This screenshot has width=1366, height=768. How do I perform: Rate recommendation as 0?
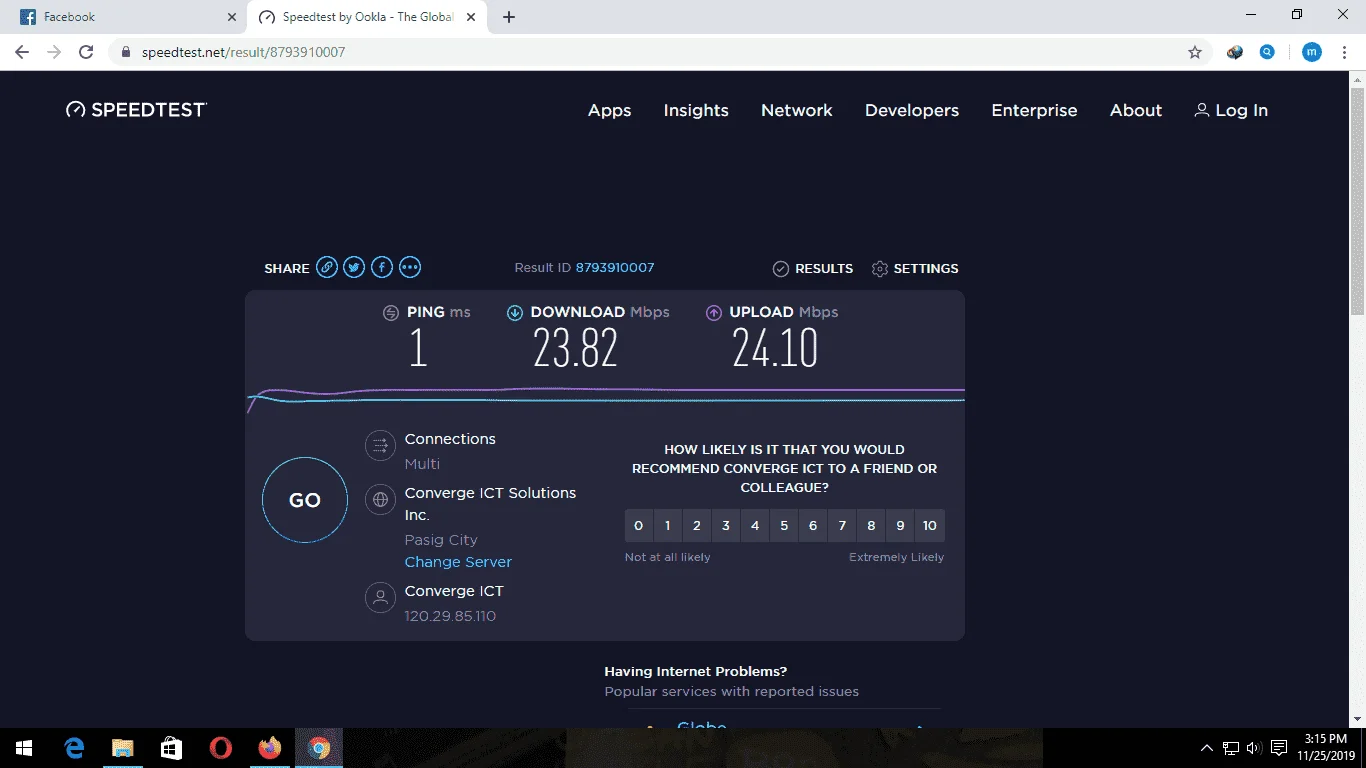639,526
